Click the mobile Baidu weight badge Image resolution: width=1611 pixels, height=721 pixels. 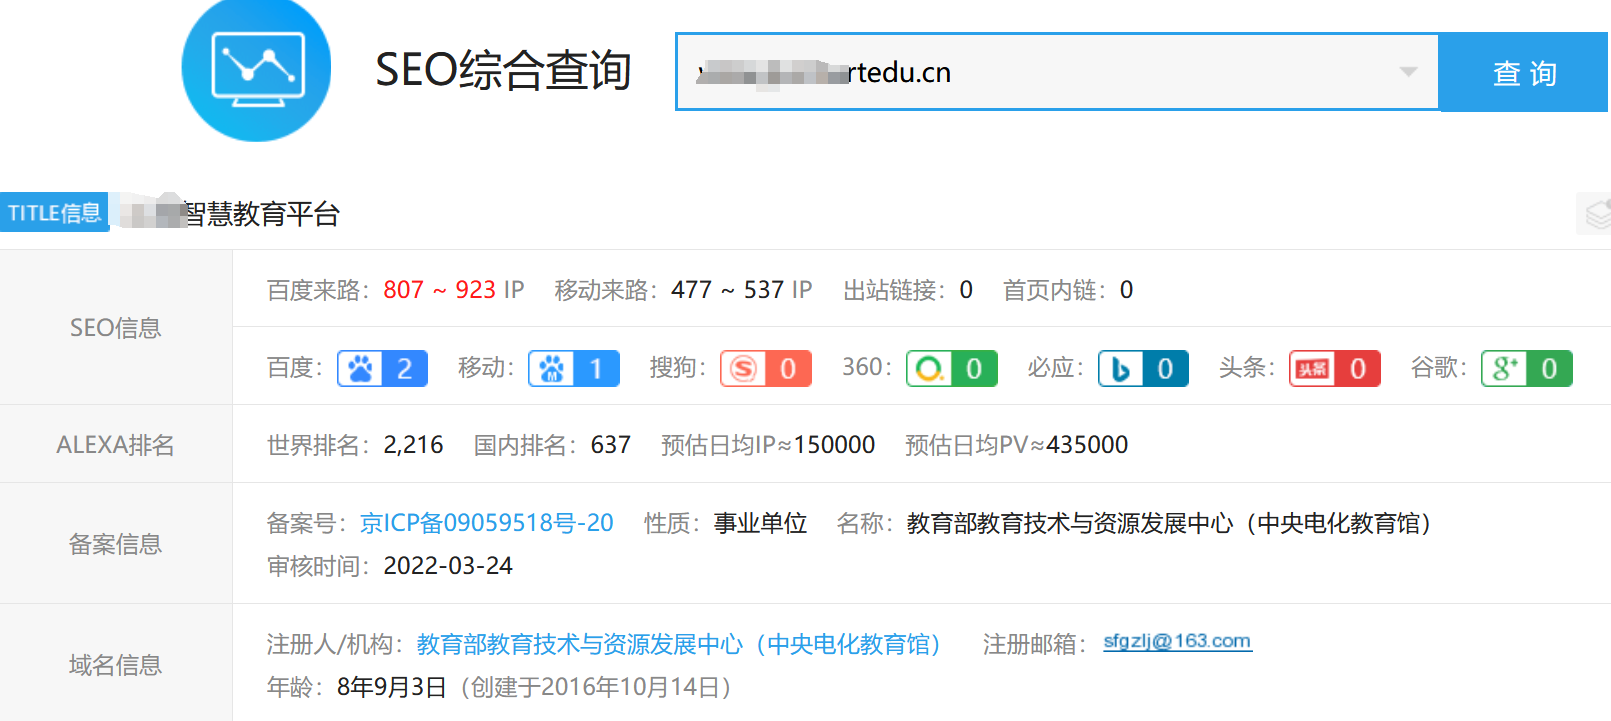pyautogui.click(x=574, y=369)
